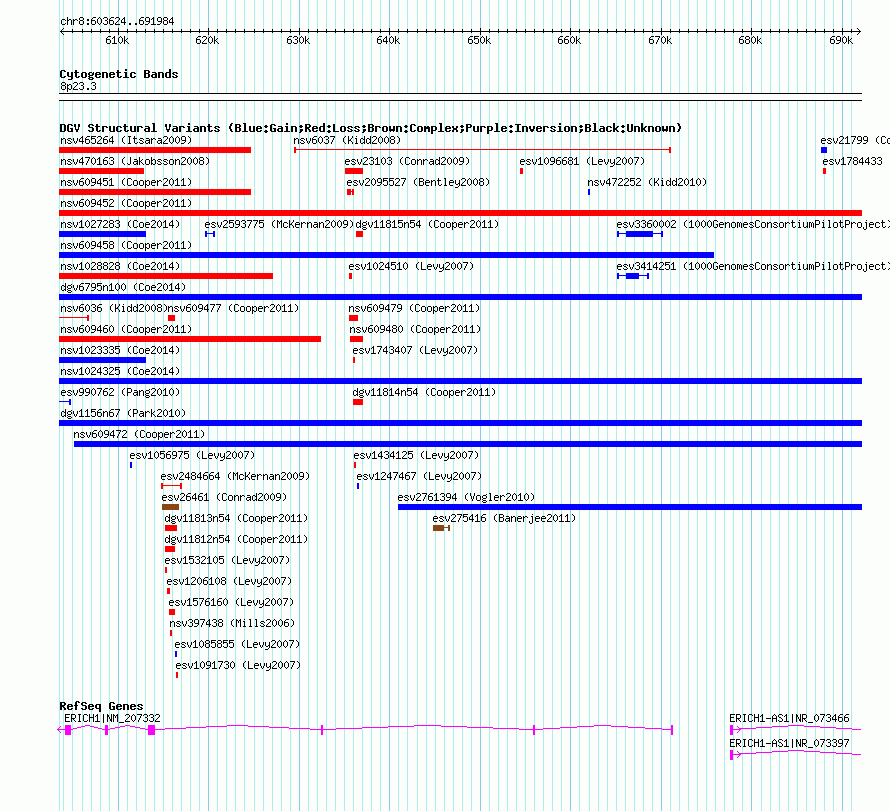Screen dimensions: 890x811
Task: Select the nsv6037 (Kidd2008) variant label
Action: pyautogui.click(x=347, y=140)
